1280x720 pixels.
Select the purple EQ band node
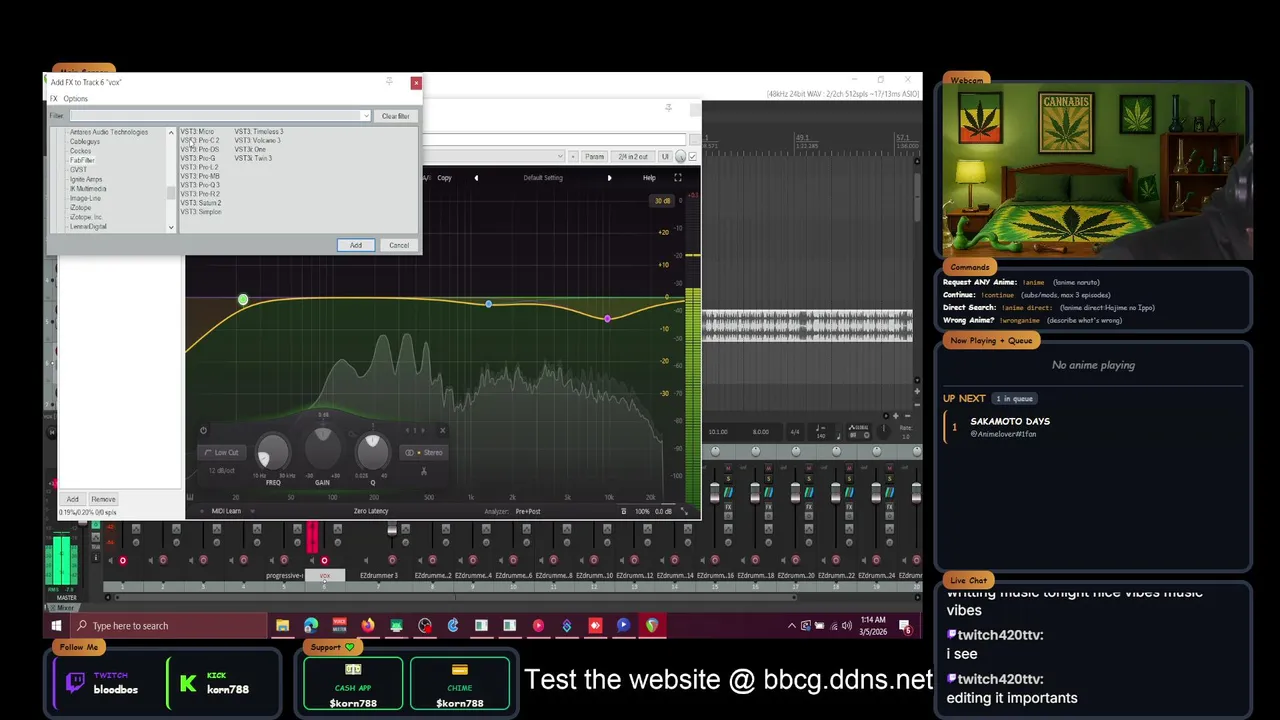click(x=607, y=318)
